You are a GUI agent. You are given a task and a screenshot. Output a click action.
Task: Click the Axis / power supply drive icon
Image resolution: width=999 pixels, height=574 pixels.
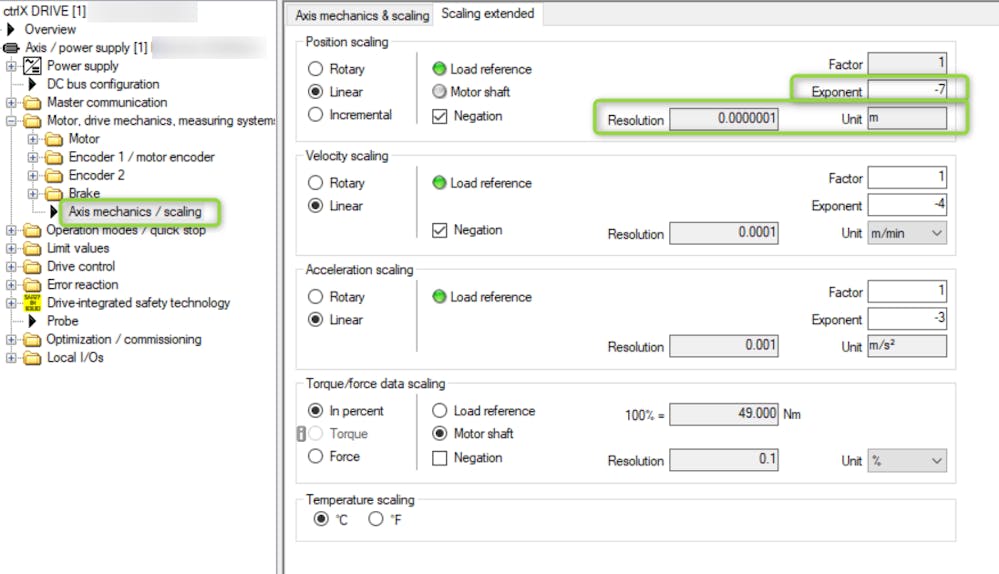(12, 48)
